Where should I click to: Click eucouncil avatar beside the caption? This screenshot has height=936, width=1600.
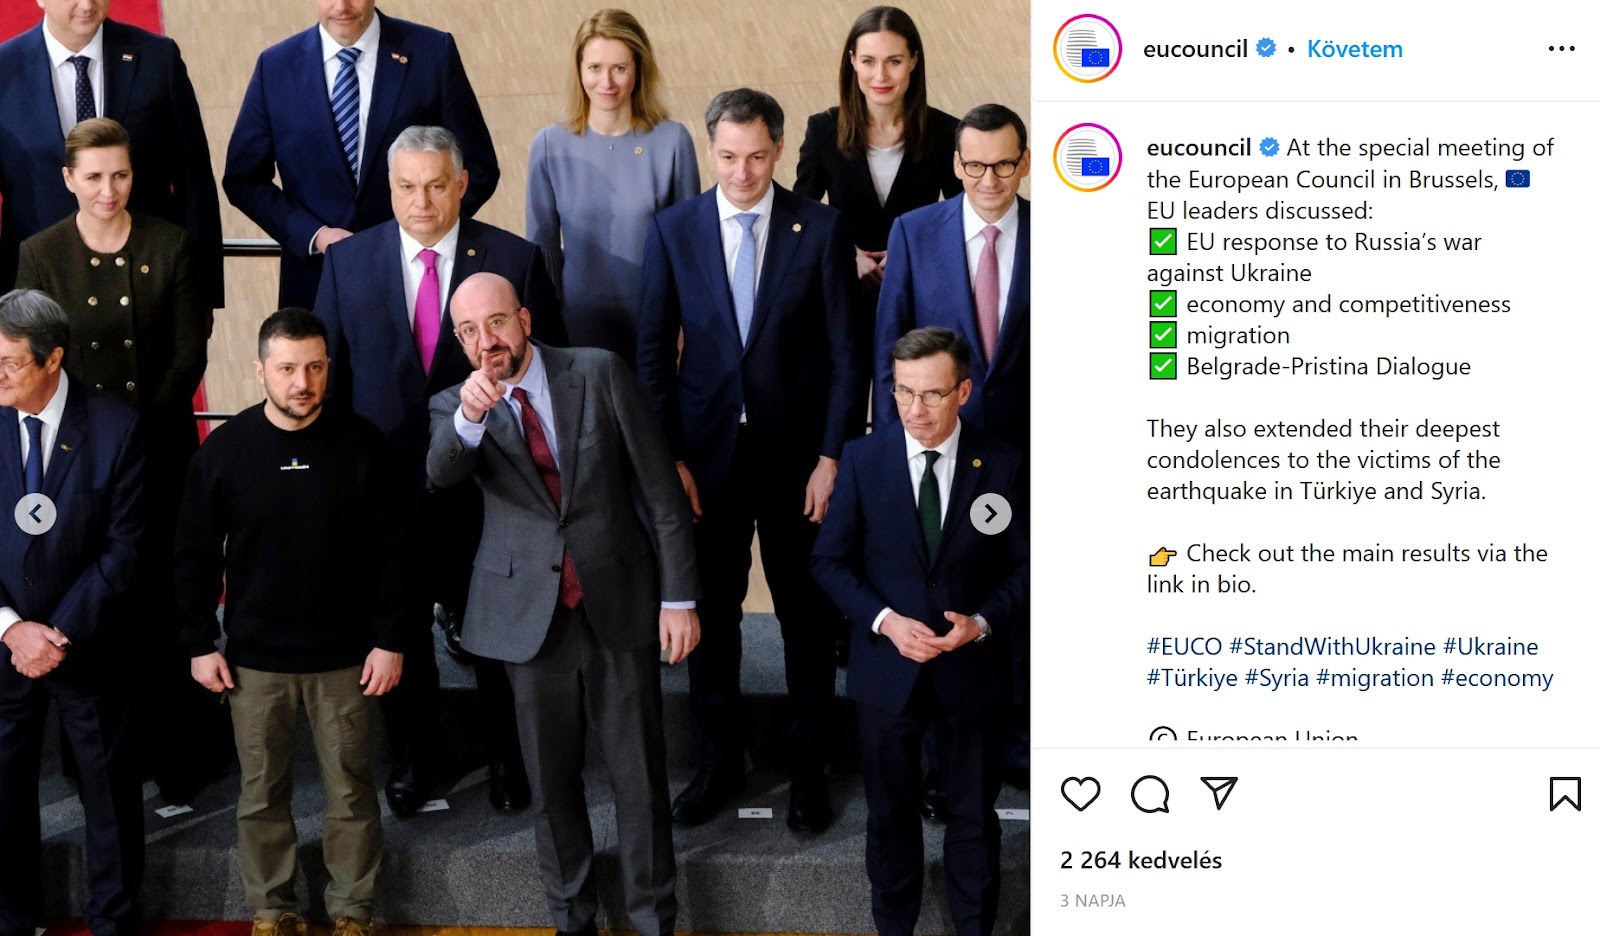pos(1087,157)
